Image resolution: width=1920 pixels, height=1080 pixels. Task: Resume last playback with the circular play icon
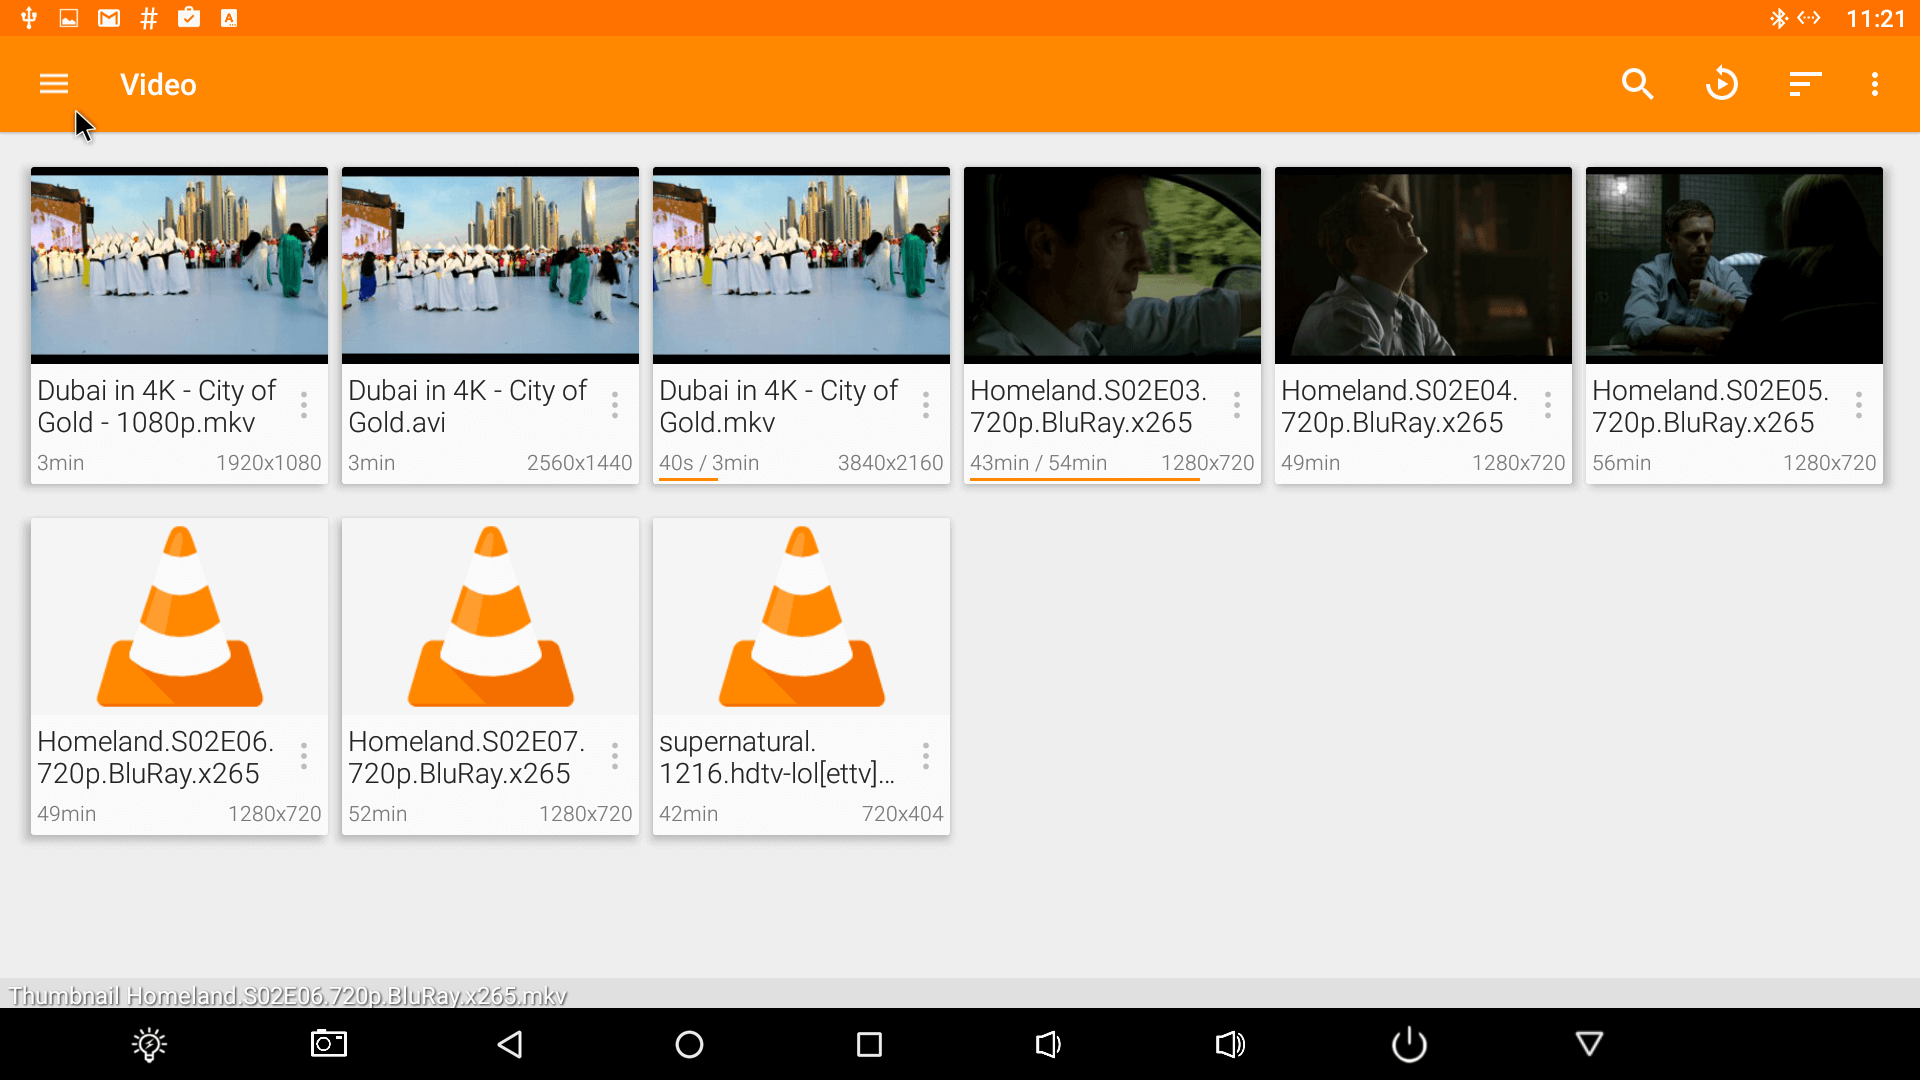click(1722, 84)
